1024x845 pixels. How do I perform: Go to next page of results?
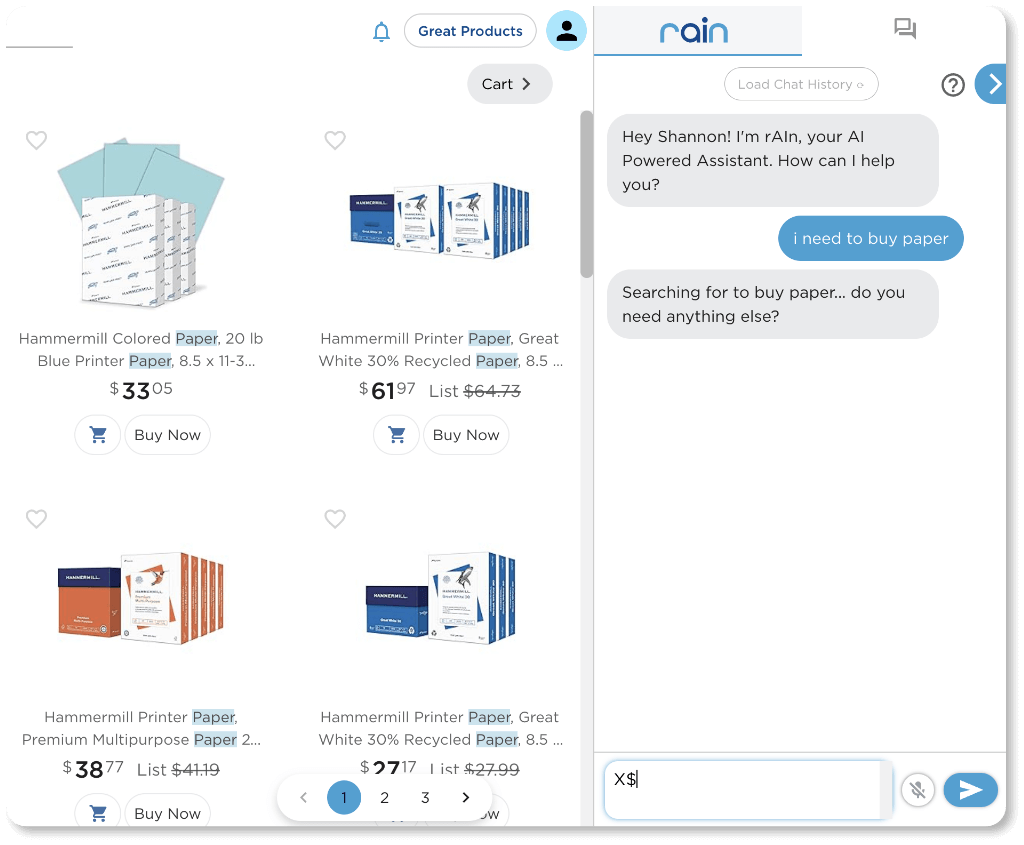click(465, 797)
